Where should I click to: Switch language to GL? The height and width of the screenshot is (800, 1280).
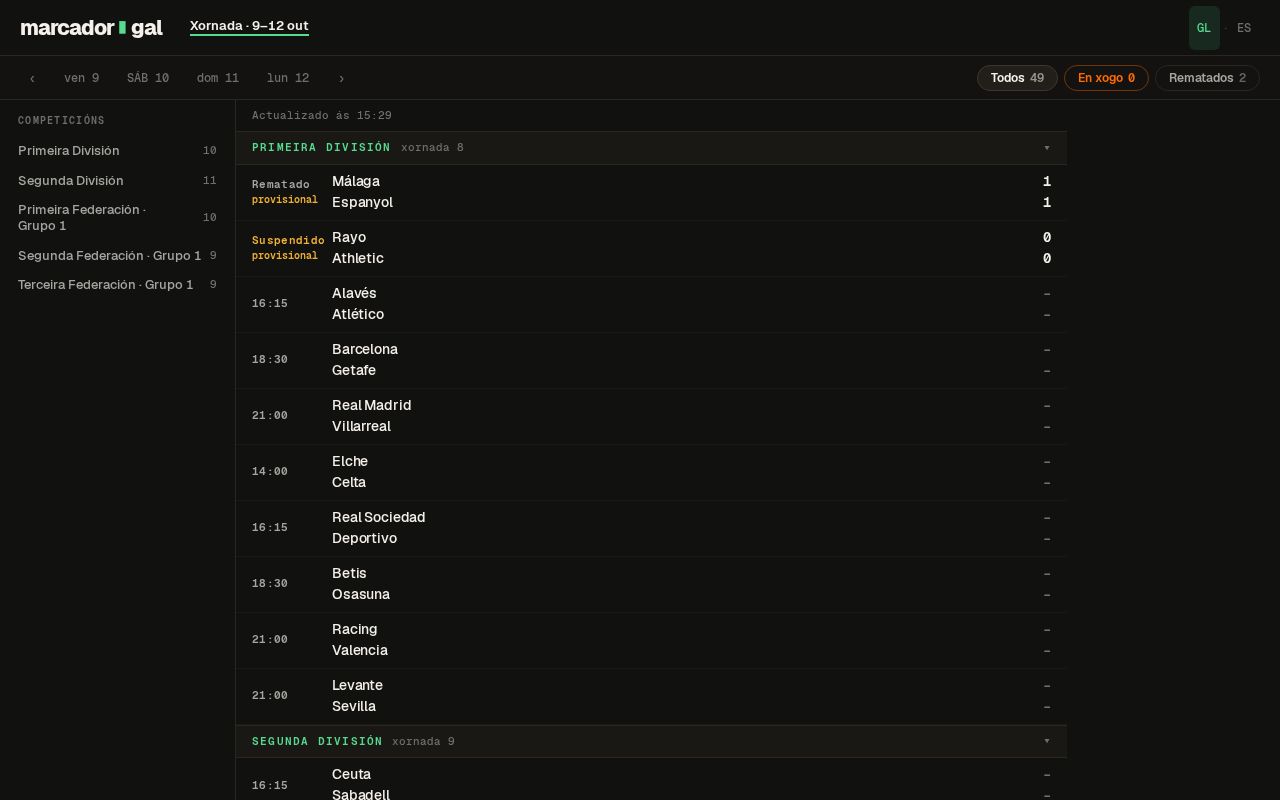pyautogui.click(x=1204, y=28)
